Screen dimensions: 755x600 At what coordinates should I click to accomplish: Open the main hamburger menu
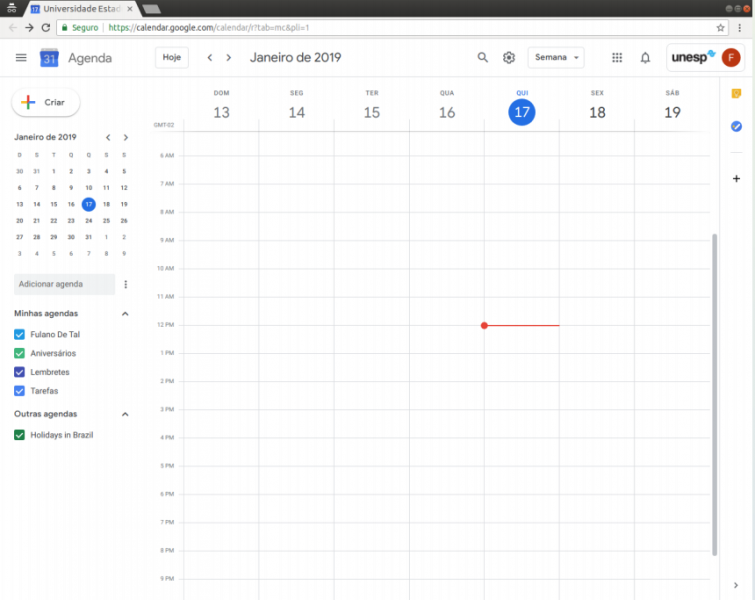(x=21, y=58)
